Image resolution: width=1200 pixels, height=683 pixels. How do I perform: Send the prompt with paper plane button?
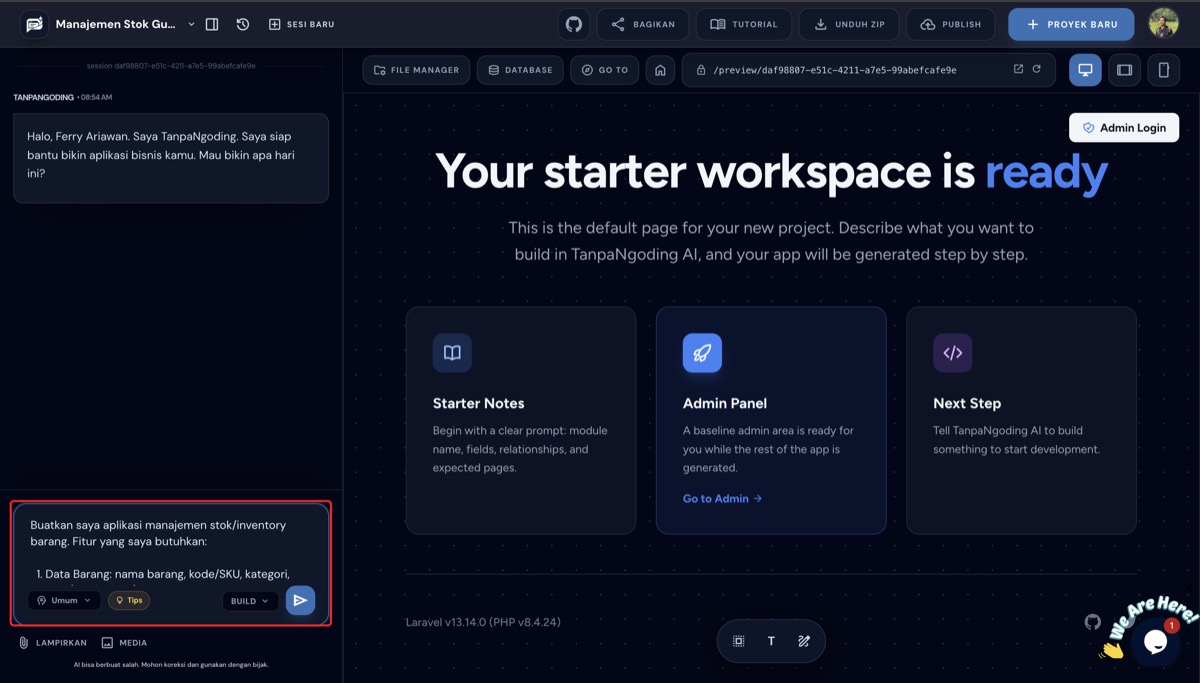300,600
